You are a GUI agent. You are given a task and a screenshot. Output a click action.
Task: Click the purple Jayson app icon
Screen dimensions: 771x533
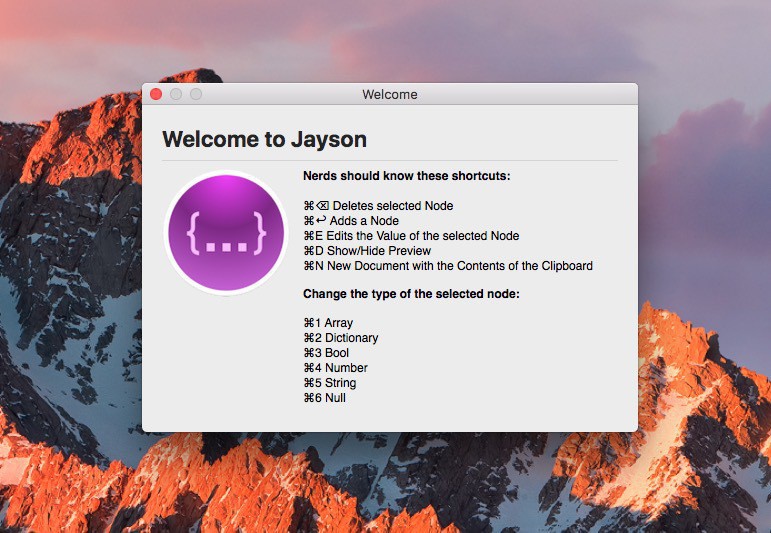[x=226, y=233]
